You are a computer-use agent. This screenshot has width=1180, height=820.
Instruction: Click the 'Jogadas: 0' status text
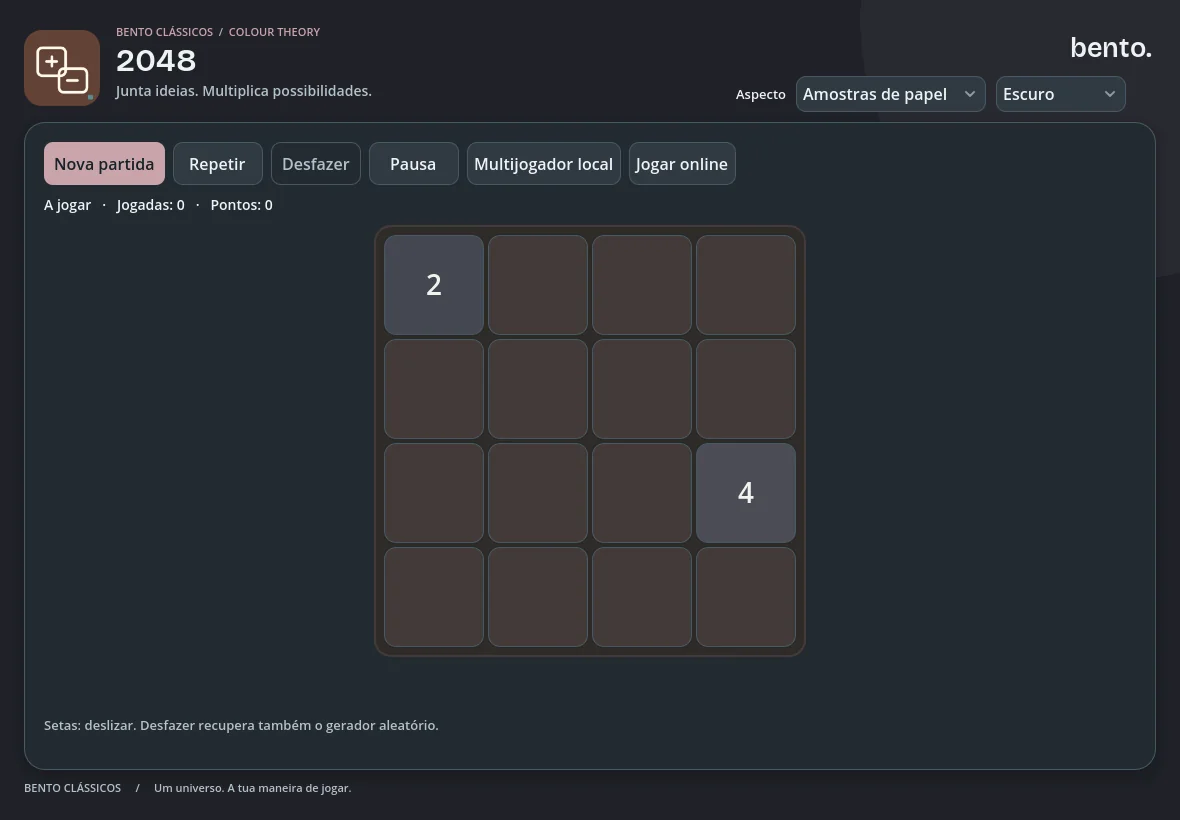pos(151,205)
